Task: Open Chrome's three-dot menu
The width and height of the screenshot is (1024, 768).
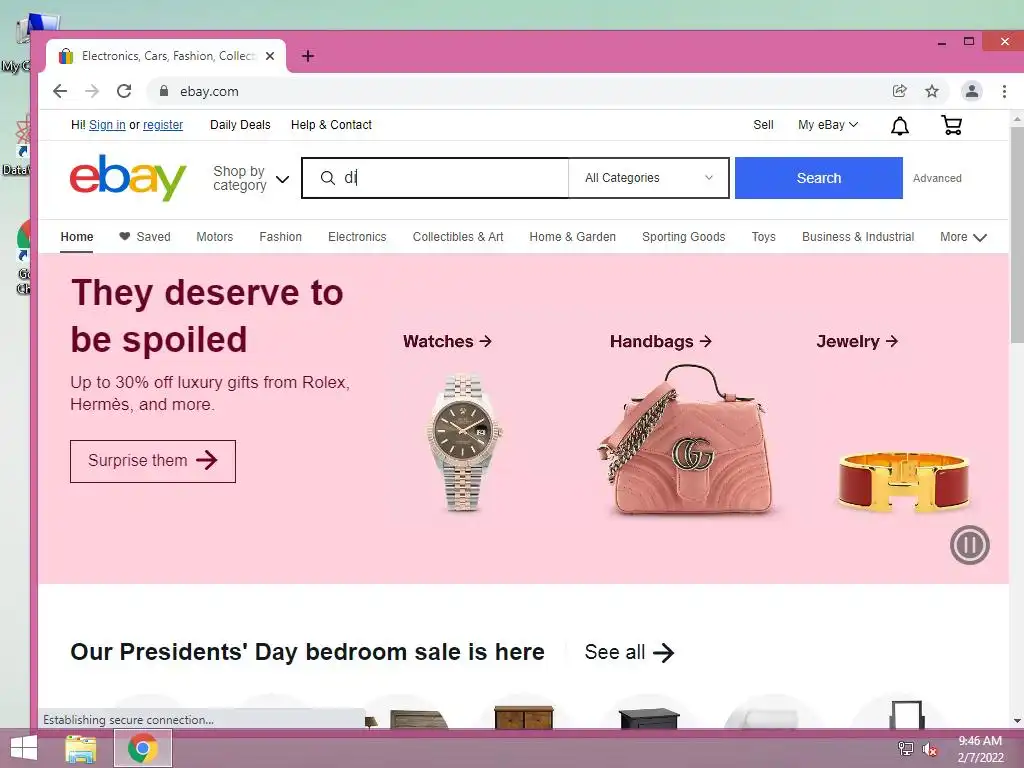Action: click(x=1004, y=91)
